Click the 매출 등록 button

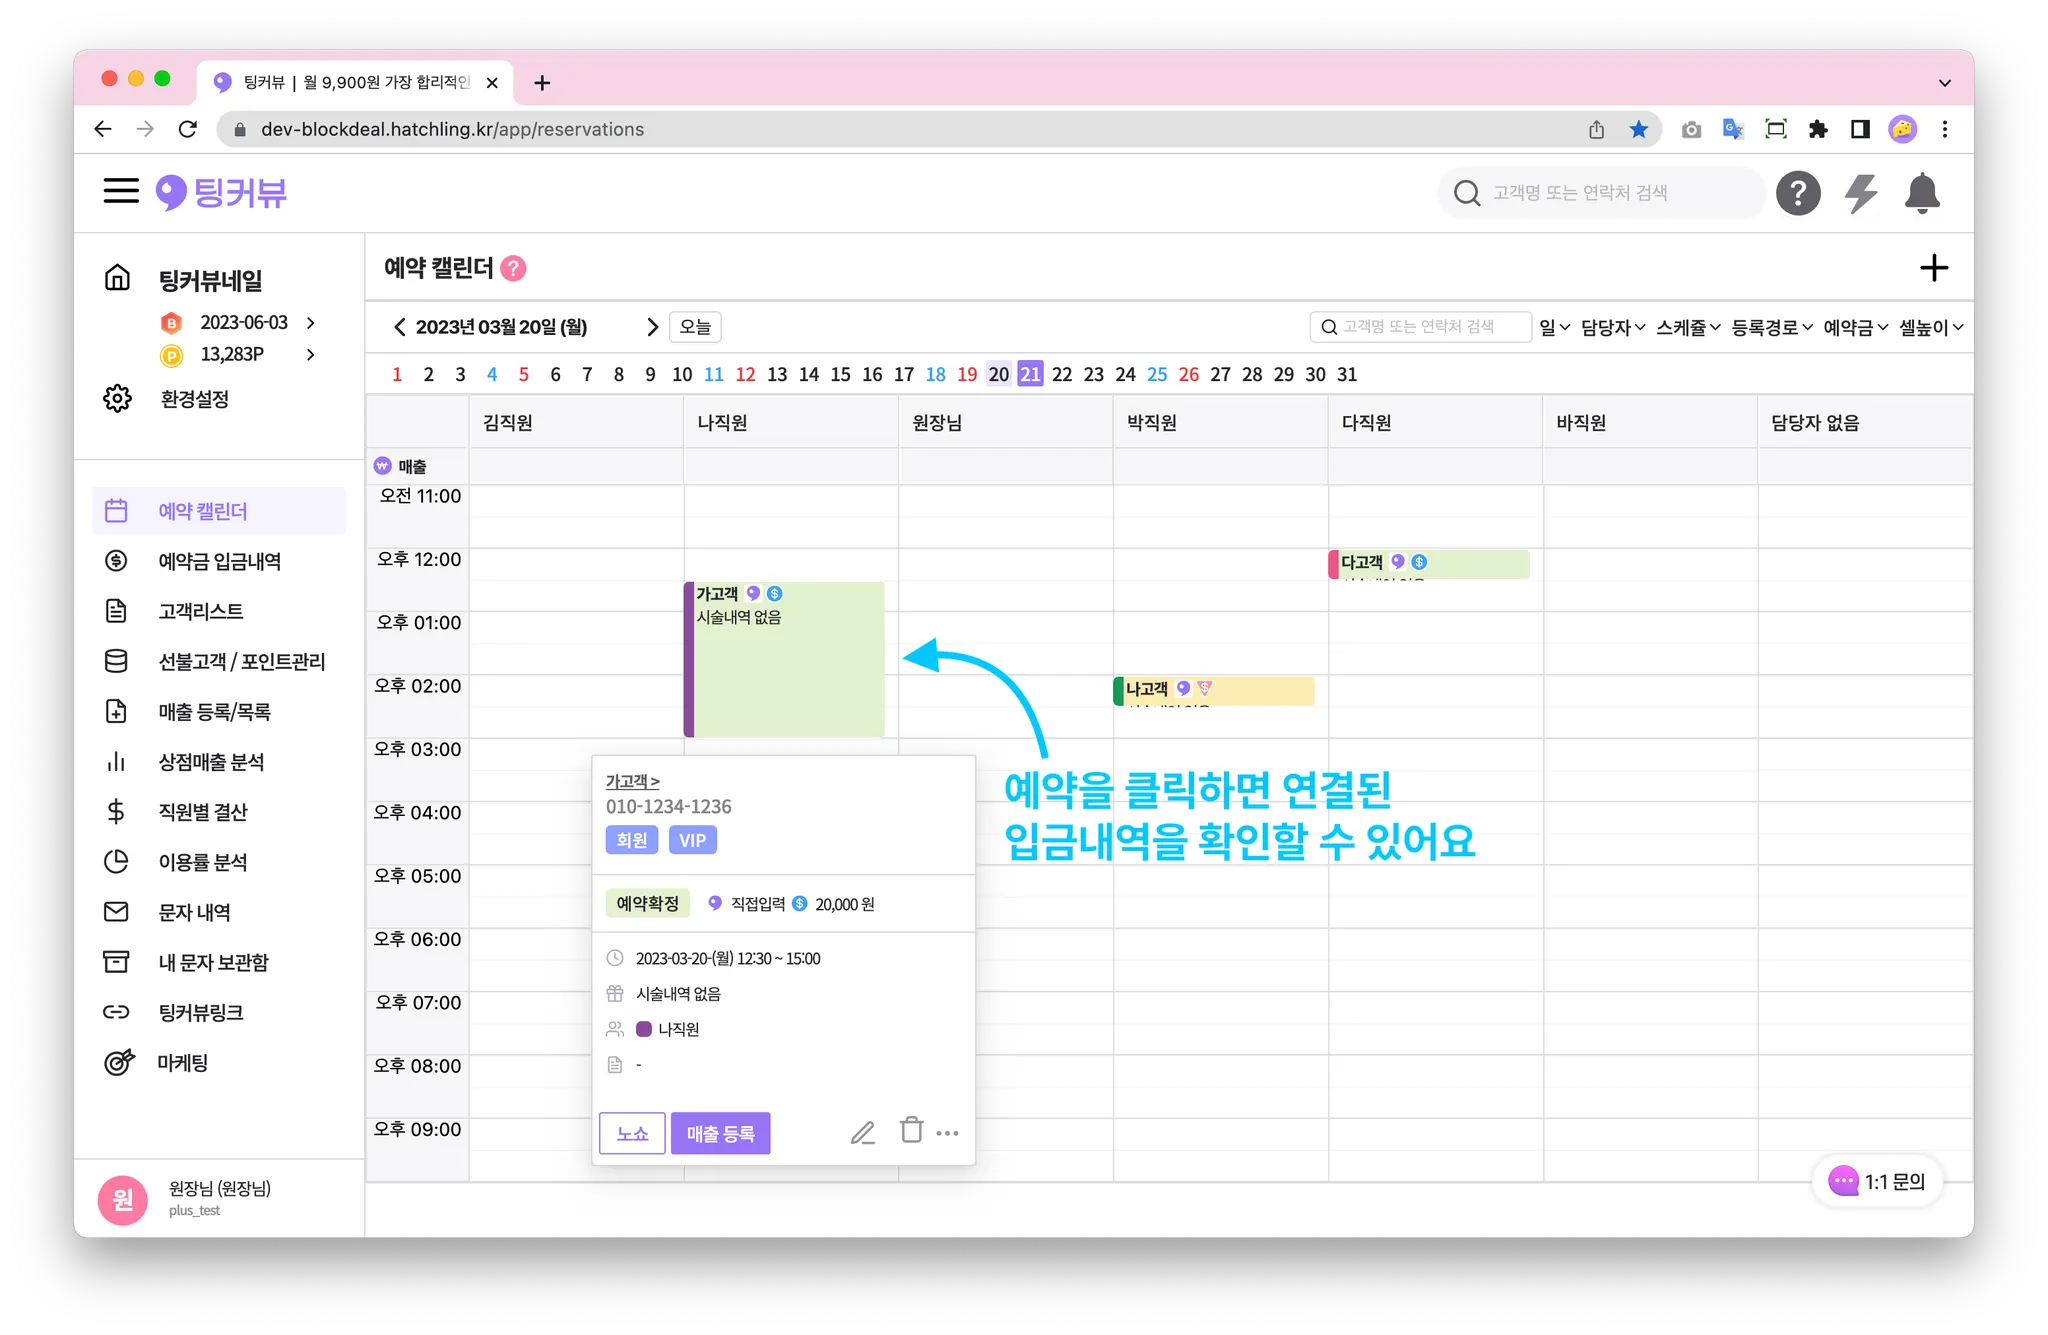click(720, 1133)
